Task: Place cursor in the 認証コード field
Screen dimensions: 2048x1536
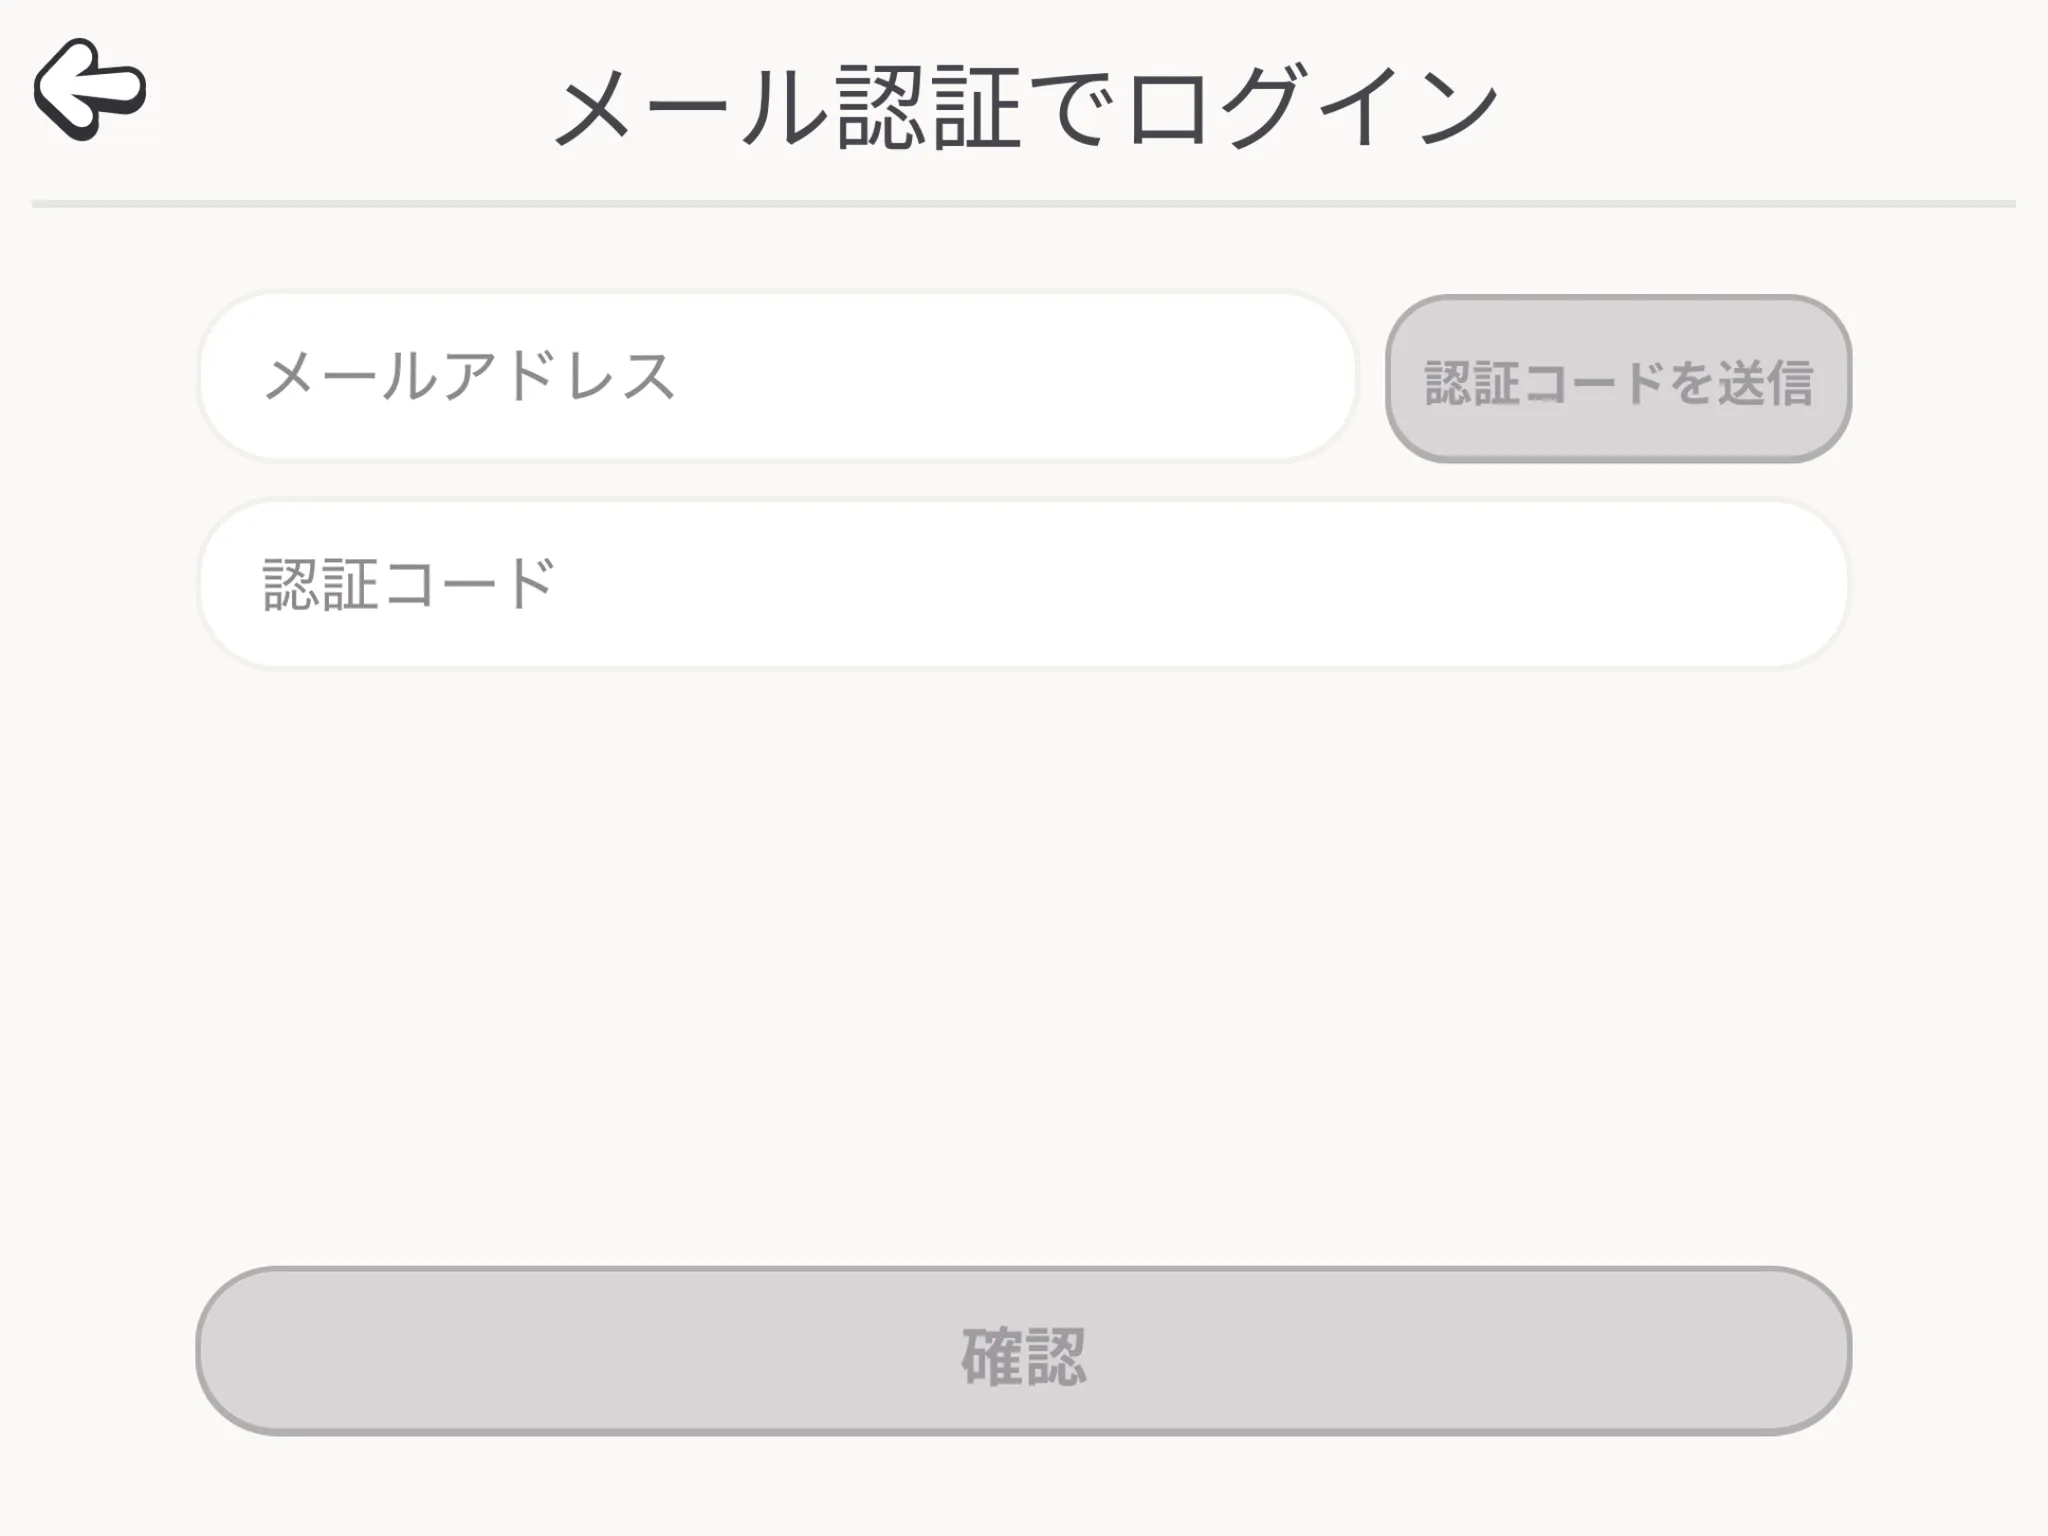Action: point(1024,585)
